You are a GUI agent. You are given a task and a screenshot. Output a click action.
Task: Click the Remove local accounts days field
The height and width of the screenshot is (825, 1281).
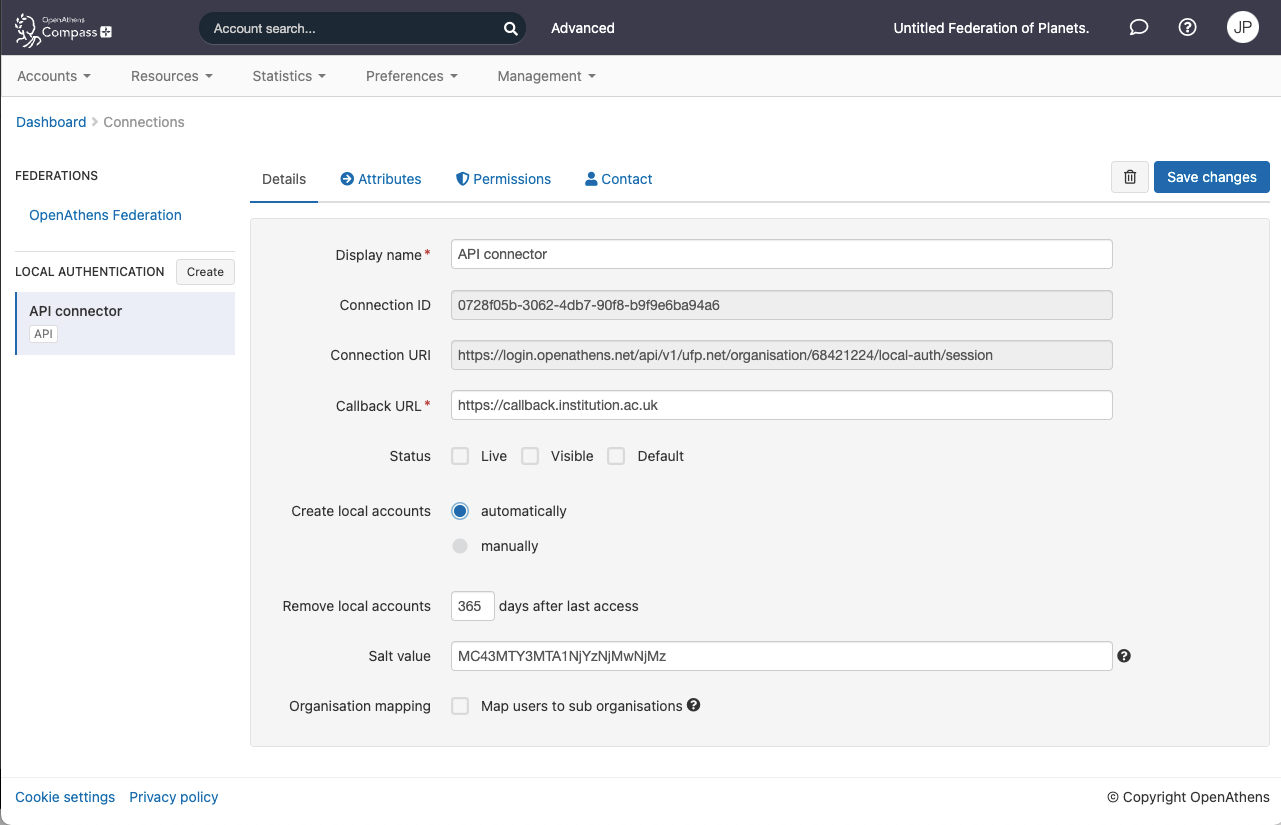pyautogui.click(x=472, y=606)
